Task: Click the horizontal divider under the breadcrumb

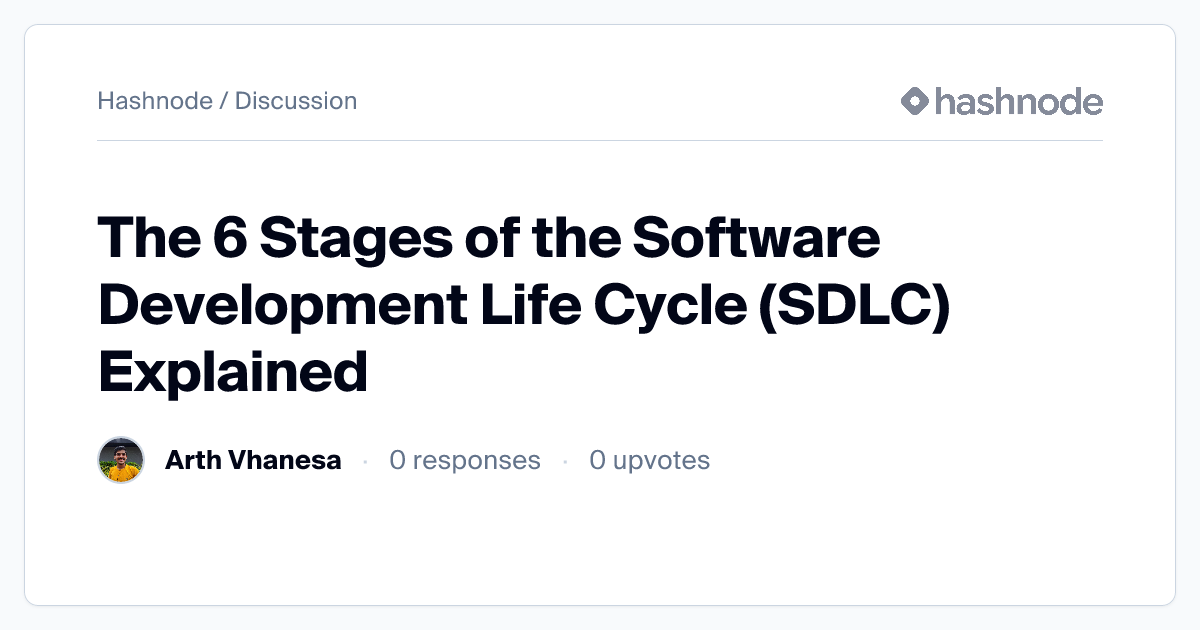Action: (x=600, y=141)
